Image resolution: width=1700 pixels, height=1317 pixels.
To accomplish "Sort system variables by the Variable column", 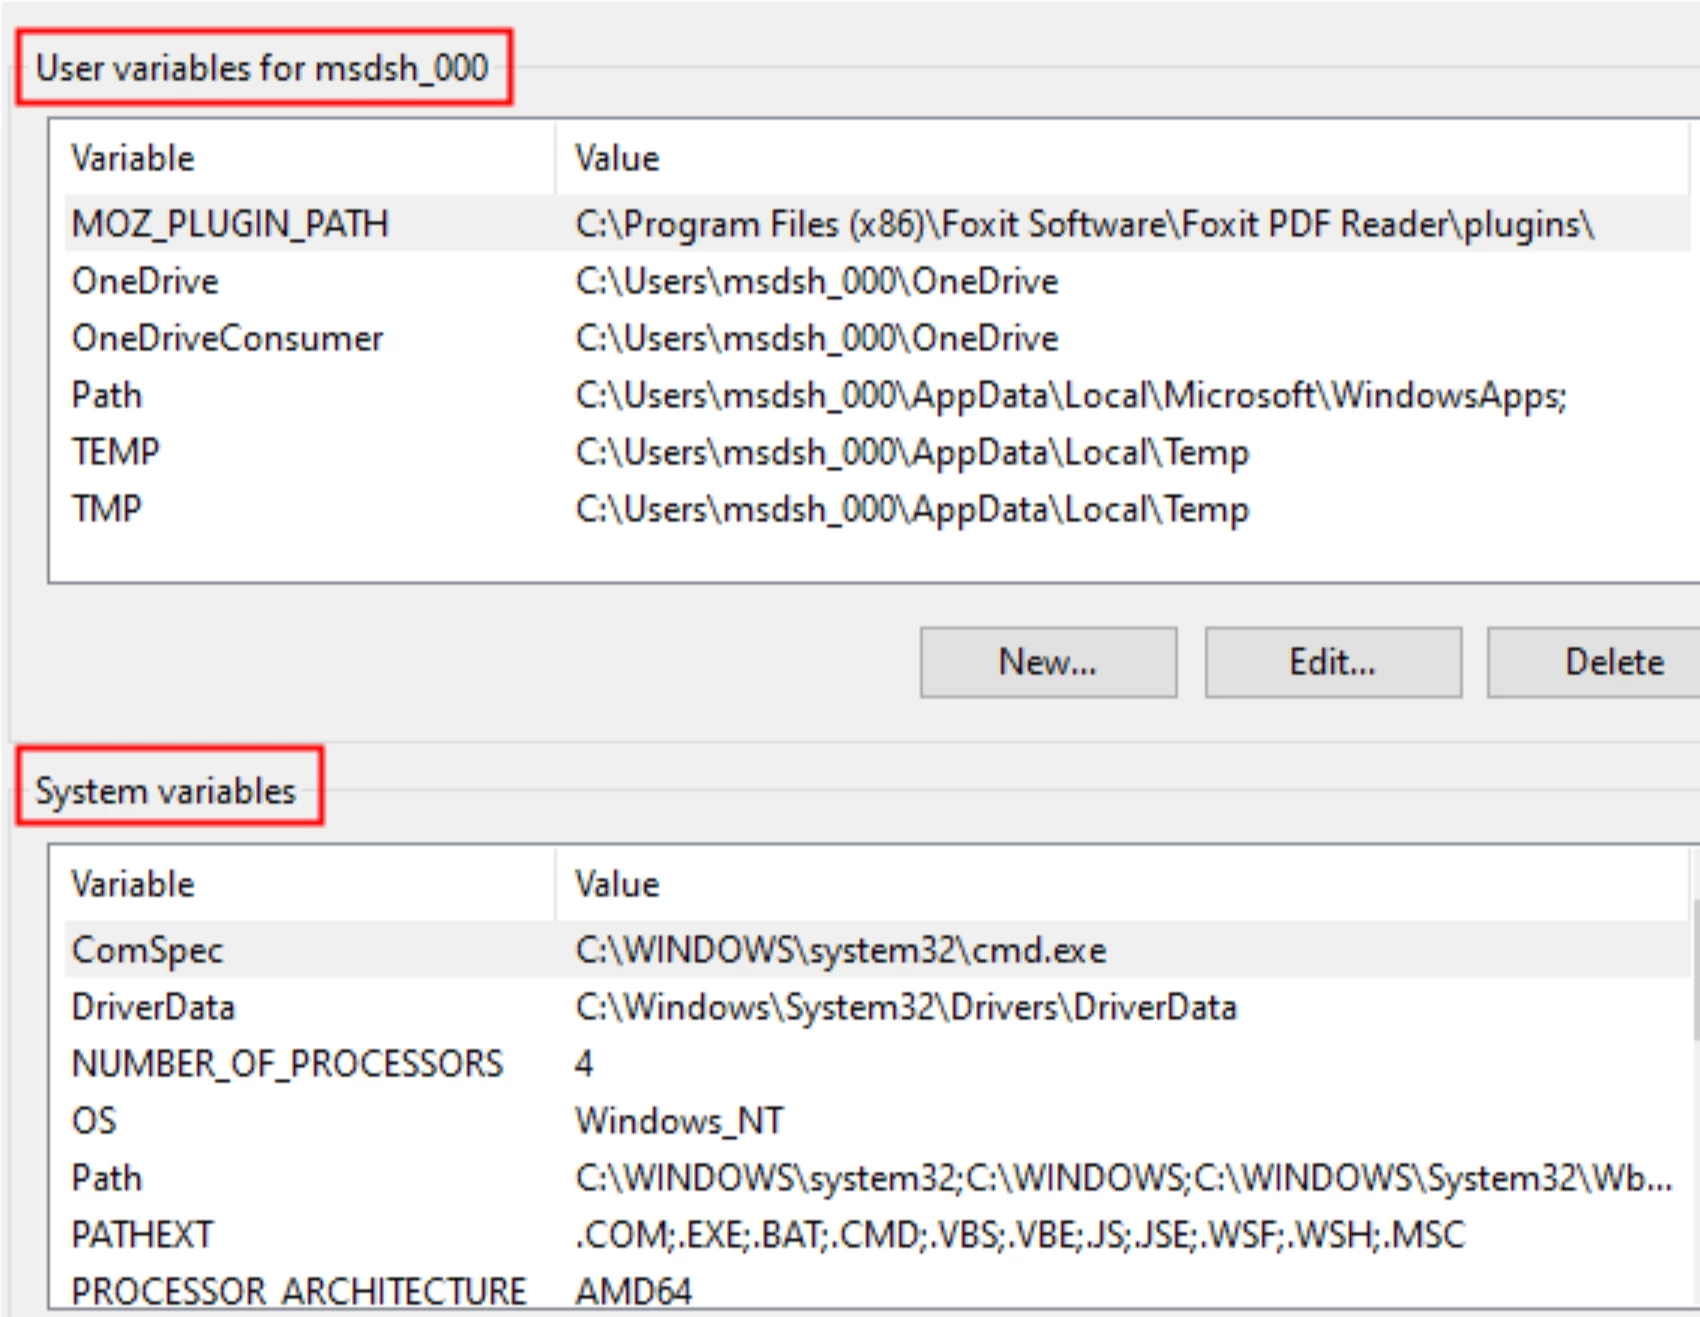I will (x=132, y=884).
